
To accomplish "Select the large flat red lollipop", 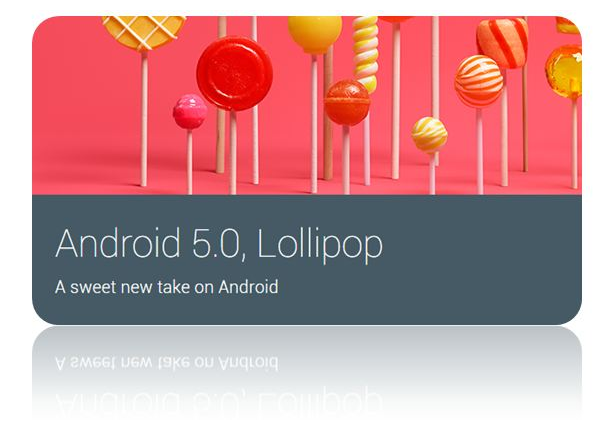I will [234, 74].
